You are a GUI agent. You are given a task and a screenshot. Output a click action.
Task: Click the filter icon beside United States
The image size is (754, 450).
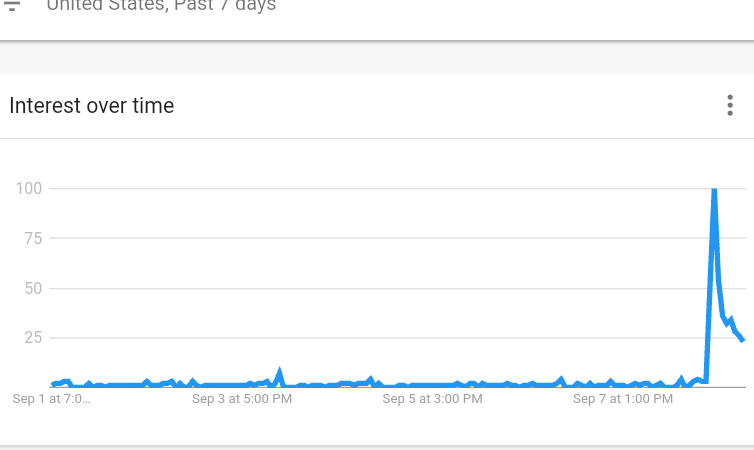click(12, 5)
